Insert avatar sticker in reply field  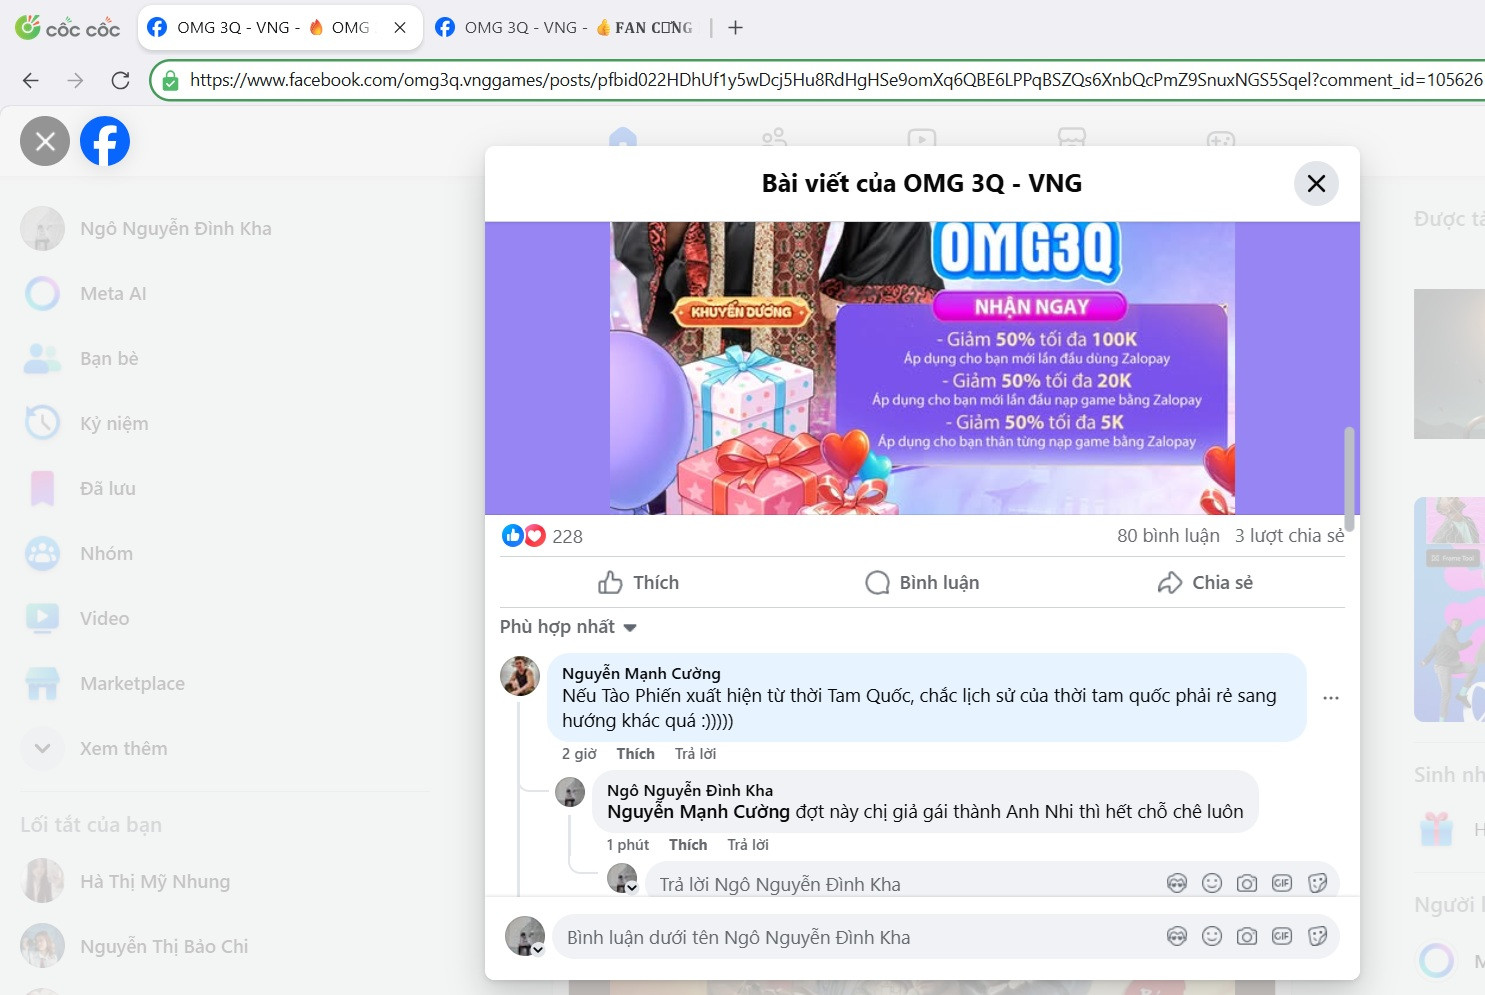coord(1177,883)
